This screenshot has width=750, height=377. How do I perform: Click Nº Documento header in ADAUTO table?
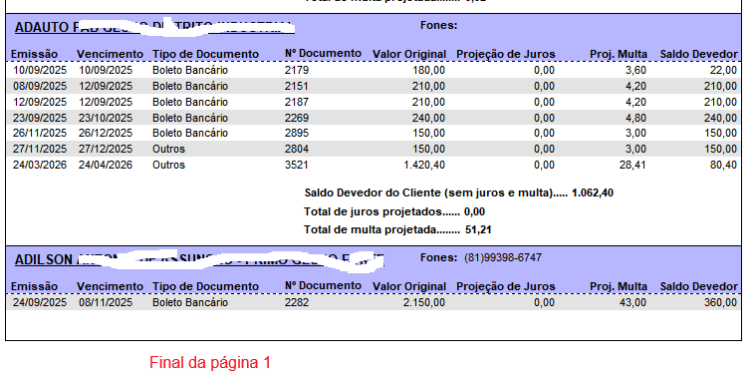coord(323,54)
